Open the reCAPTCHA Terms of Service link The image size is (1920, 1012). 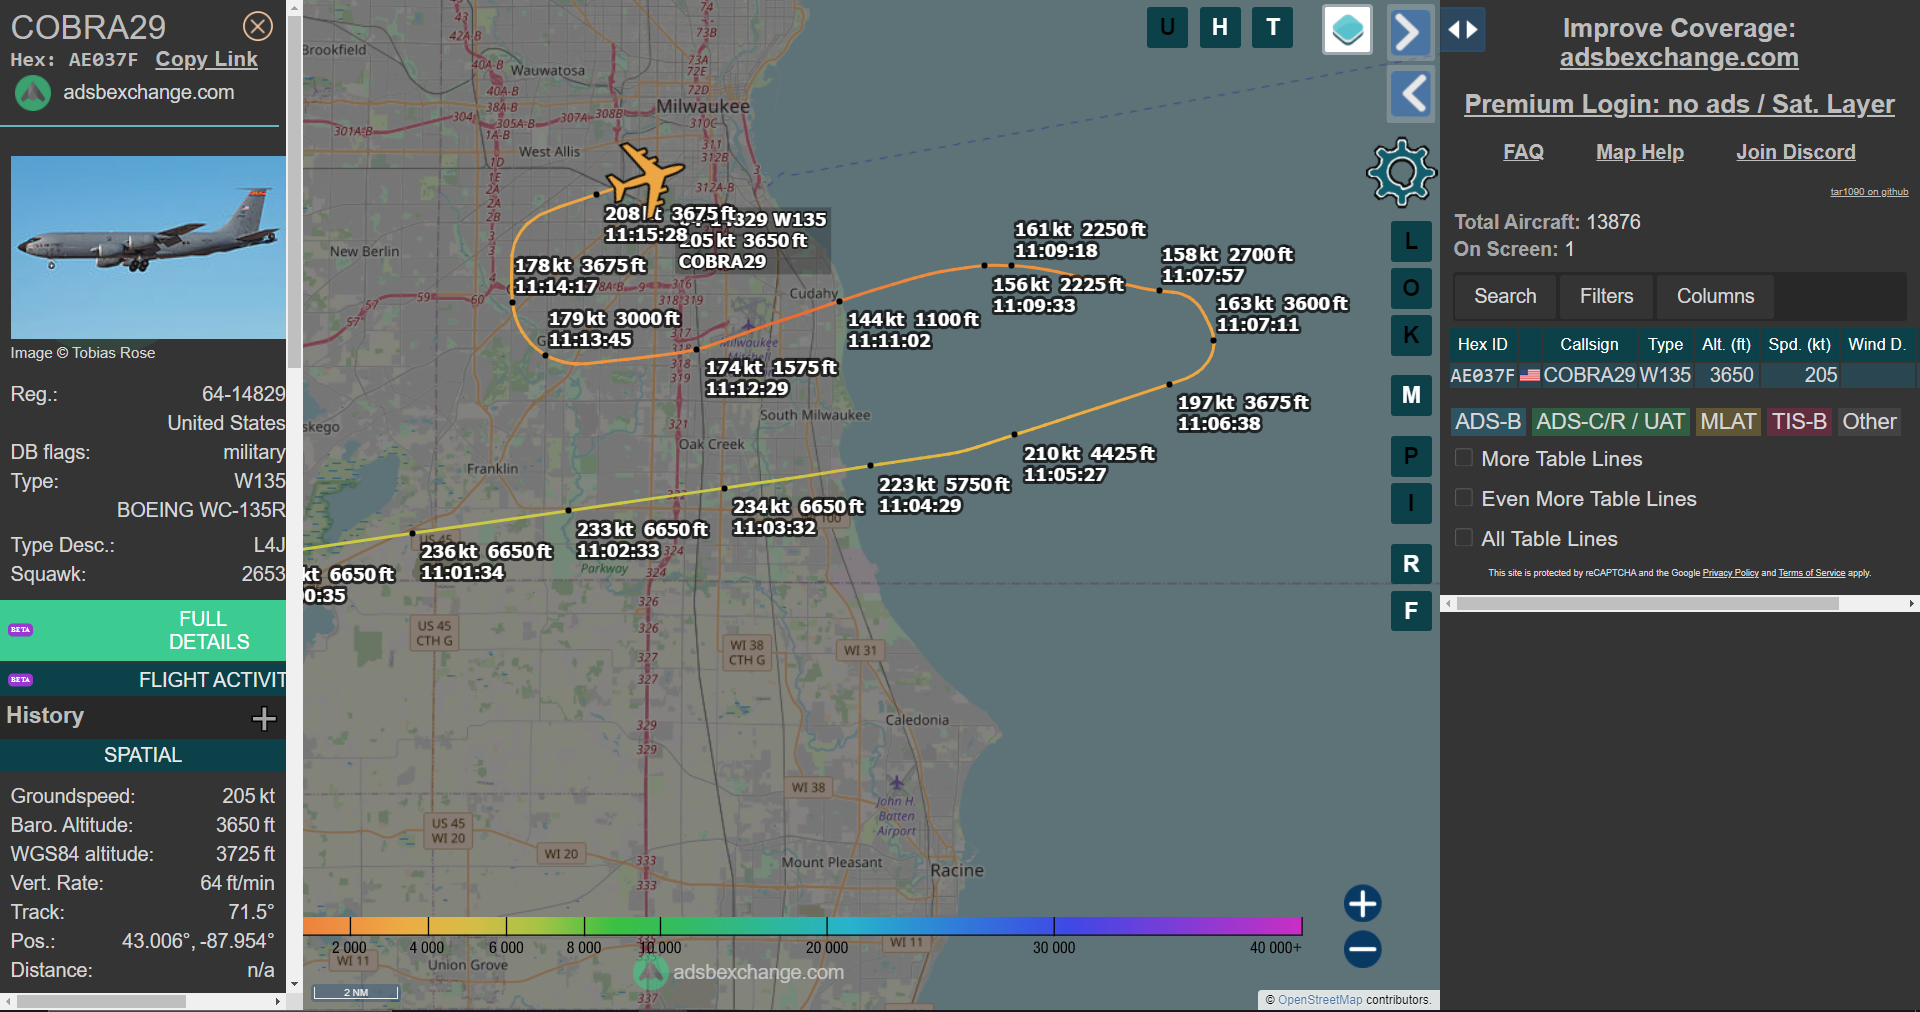pyautogui.click(x=1811, y=573)
